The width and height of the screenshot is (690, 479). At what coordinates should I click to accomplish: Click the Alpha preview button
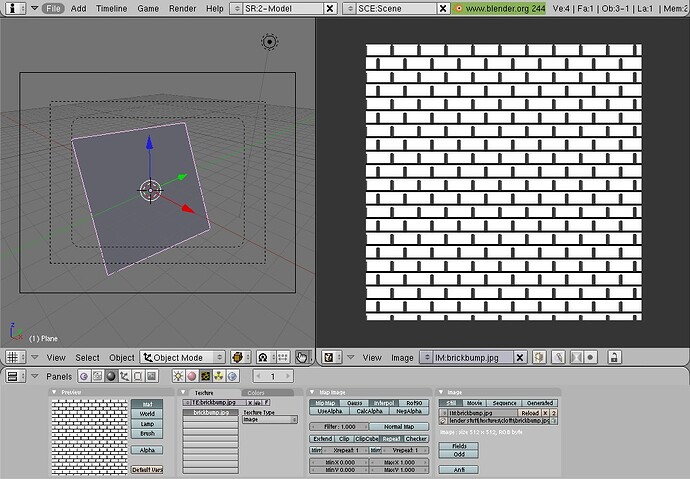[x=147, y=450]
